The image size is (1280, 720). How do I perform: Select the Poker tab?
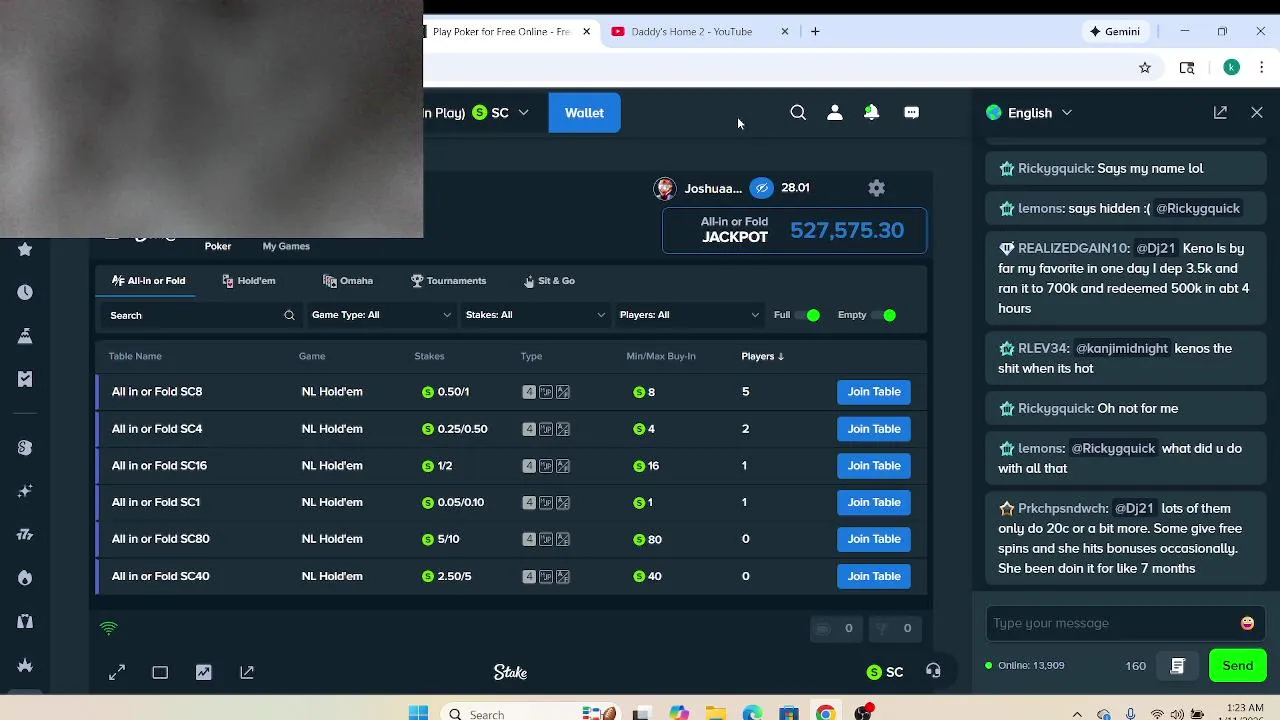(218, 246)
